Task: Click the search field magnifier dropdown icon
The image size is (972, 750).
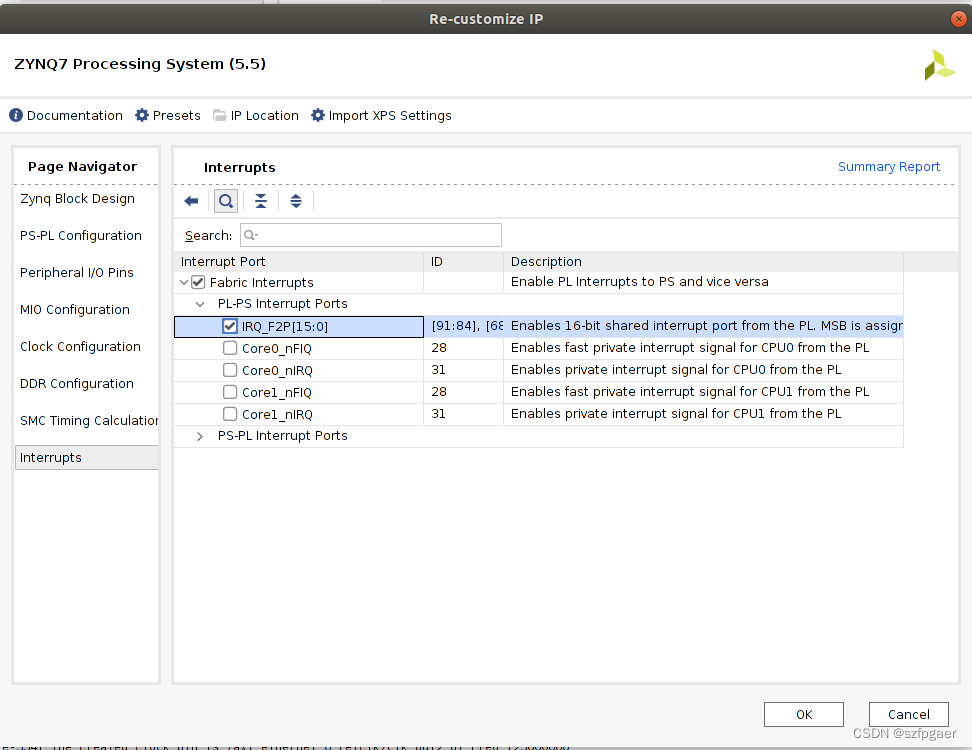Action: coord(250,236)
